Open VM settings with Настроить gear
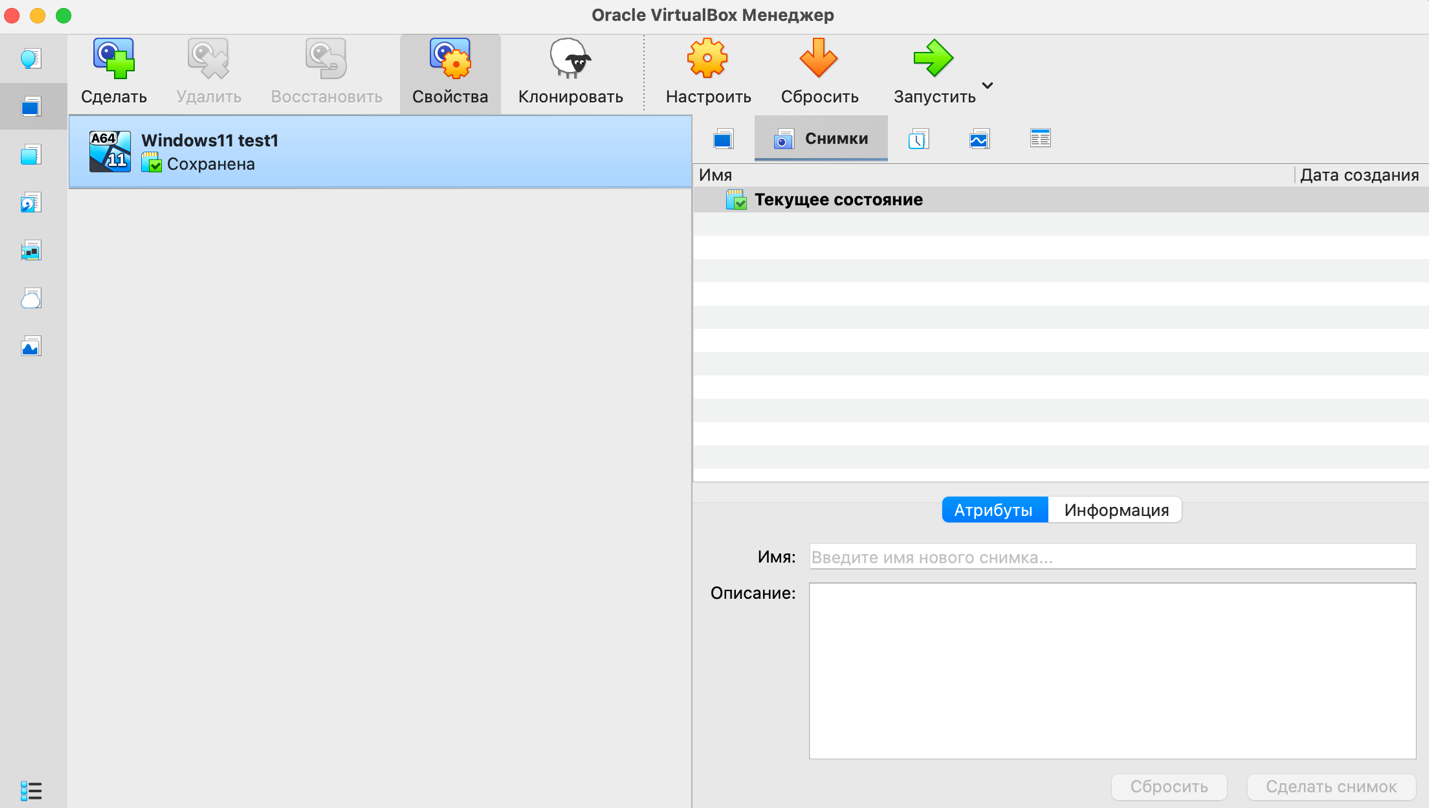 pyautogui.click(x=708, y=60)
